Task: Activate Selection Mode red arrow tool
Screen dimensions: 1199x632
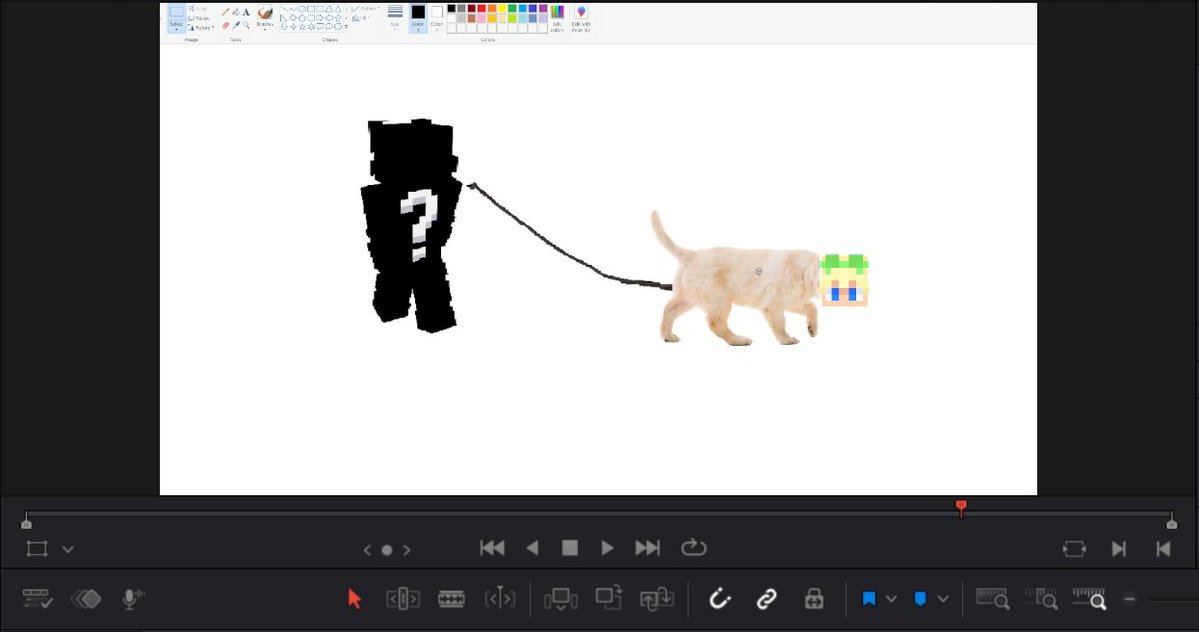Action: 354,598
